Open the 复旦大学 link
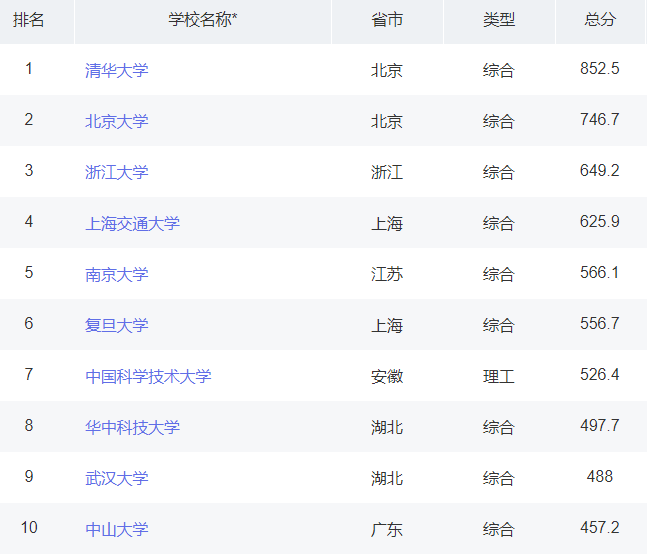The width and height of the screenshot is (647, 556). coord(116,325)
